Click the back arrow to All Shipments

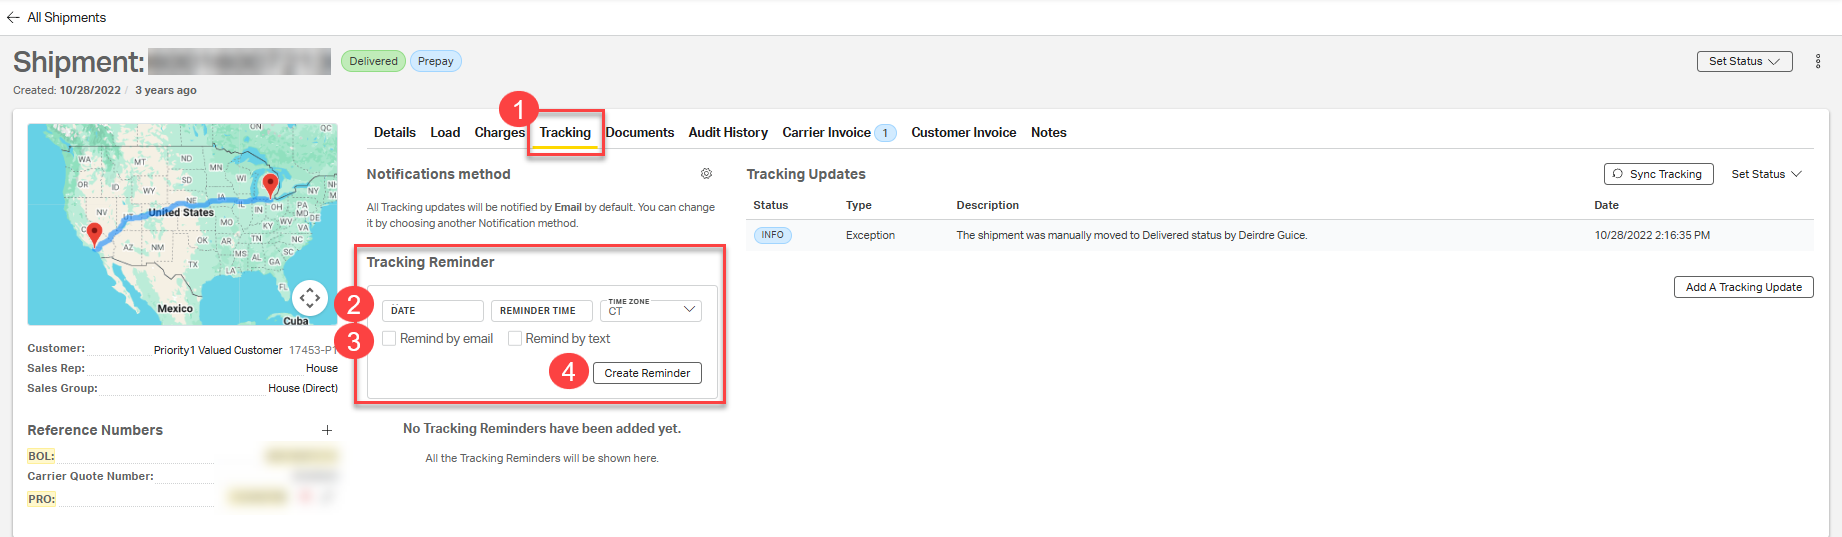pos(13,17)
